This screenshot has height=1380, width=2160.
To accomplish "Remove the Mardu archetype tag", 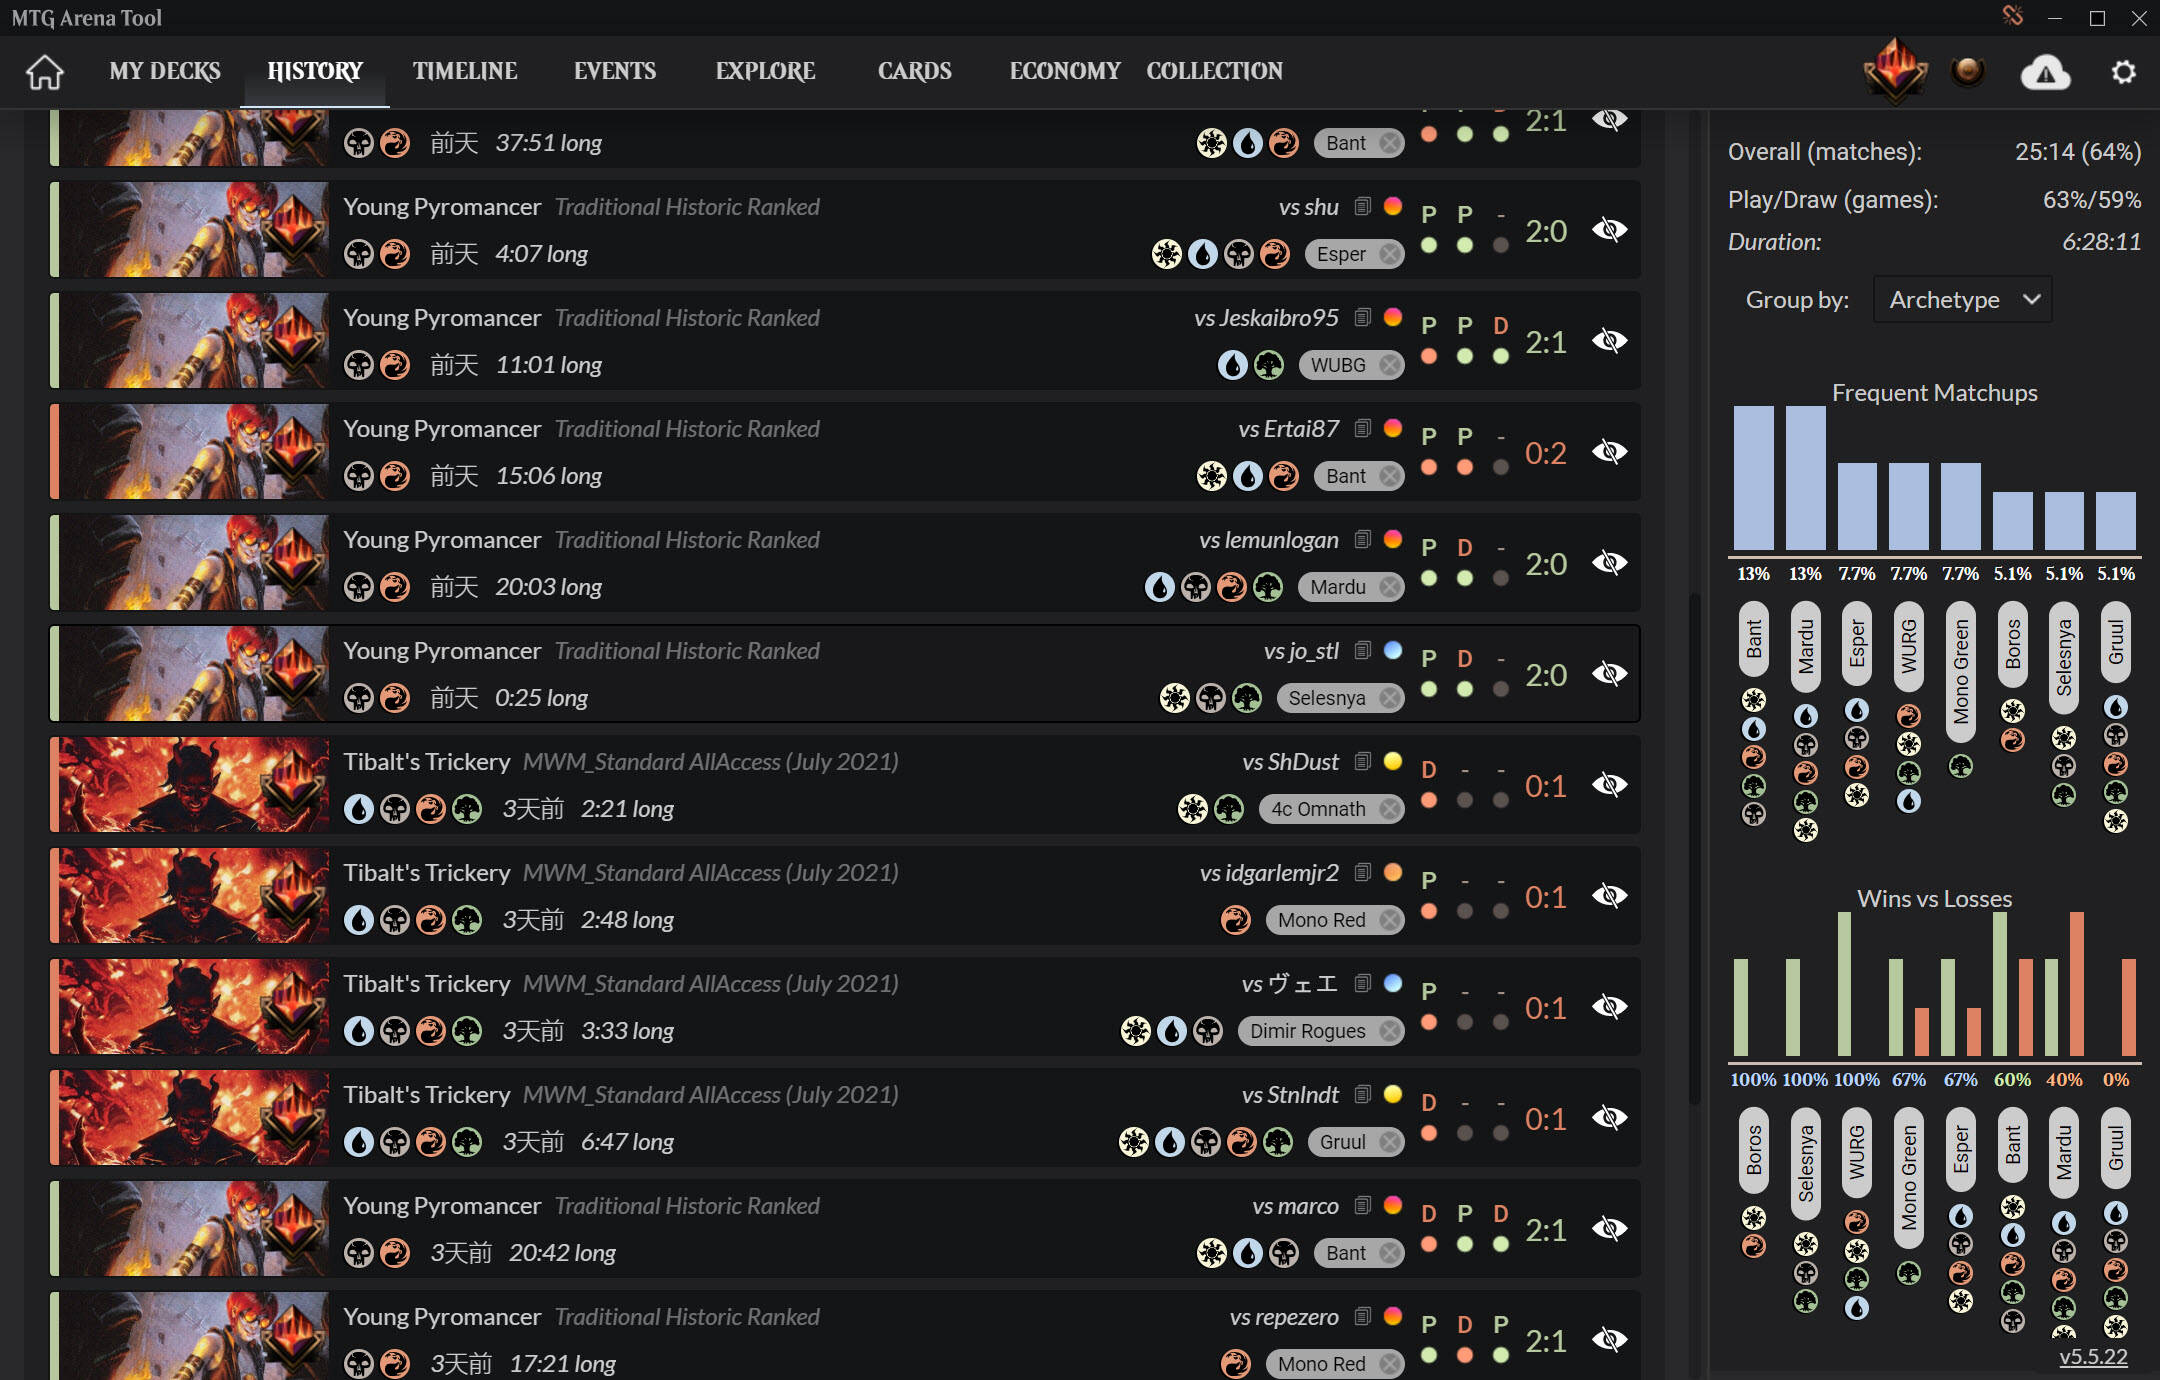I will [x=1389, y=587].
